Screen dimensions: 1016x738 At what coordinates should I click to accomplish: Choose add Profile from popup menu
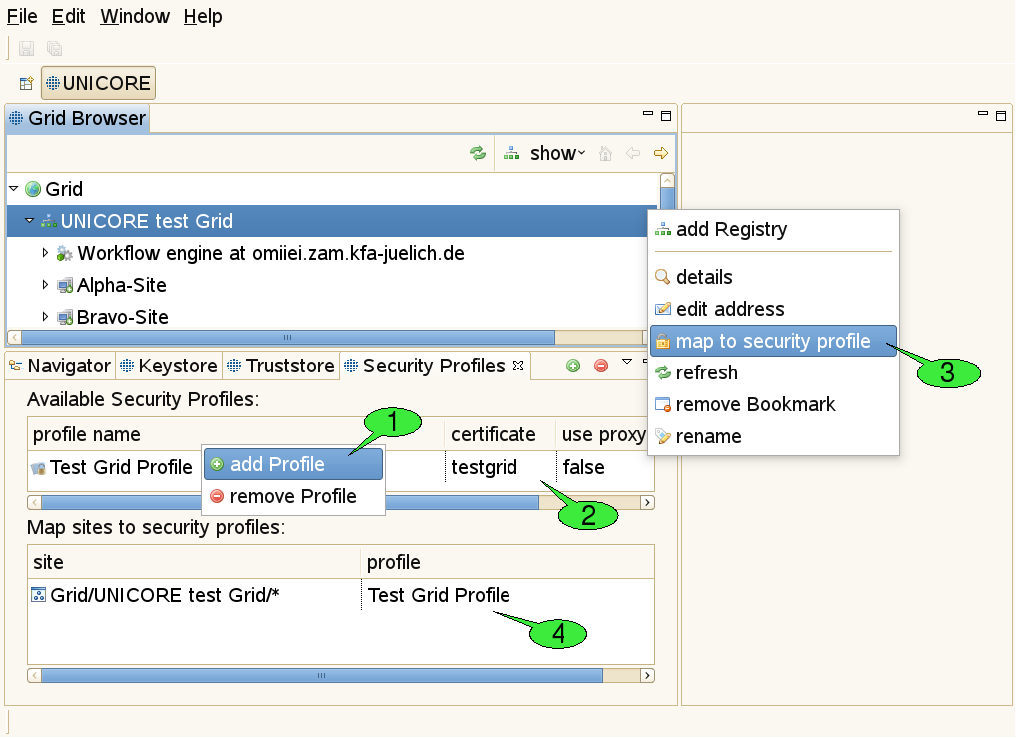click(x=294, y=465)
